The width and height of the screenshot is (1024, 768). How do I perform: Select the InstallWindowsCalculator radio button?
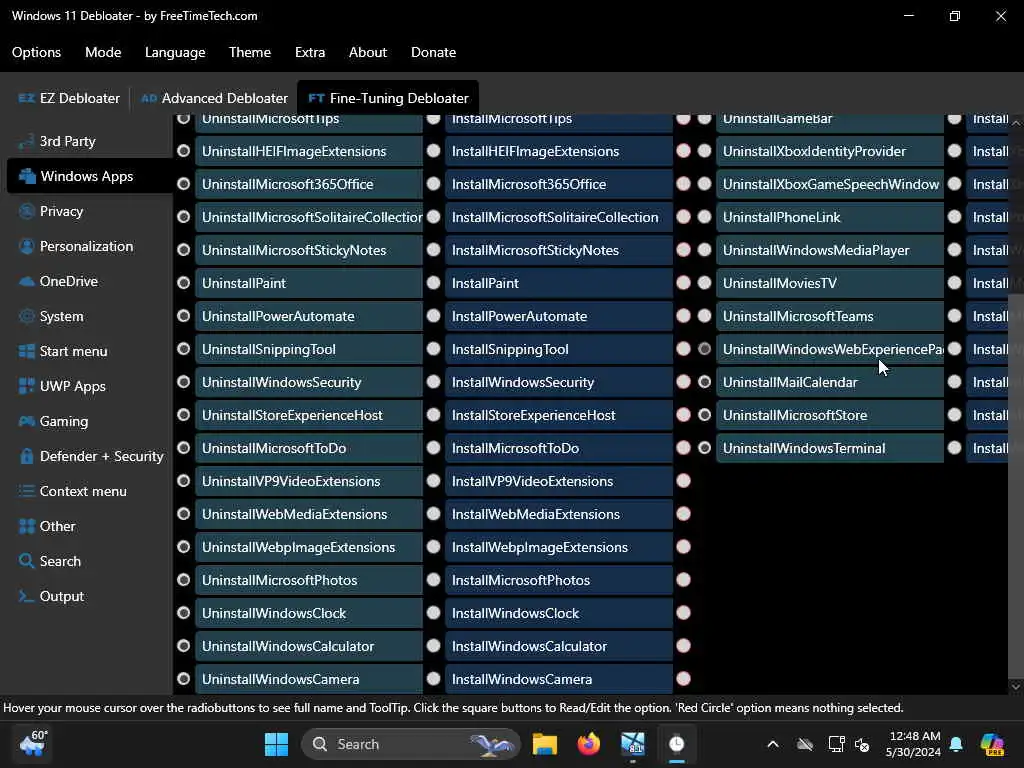click(x=433, y=646)
